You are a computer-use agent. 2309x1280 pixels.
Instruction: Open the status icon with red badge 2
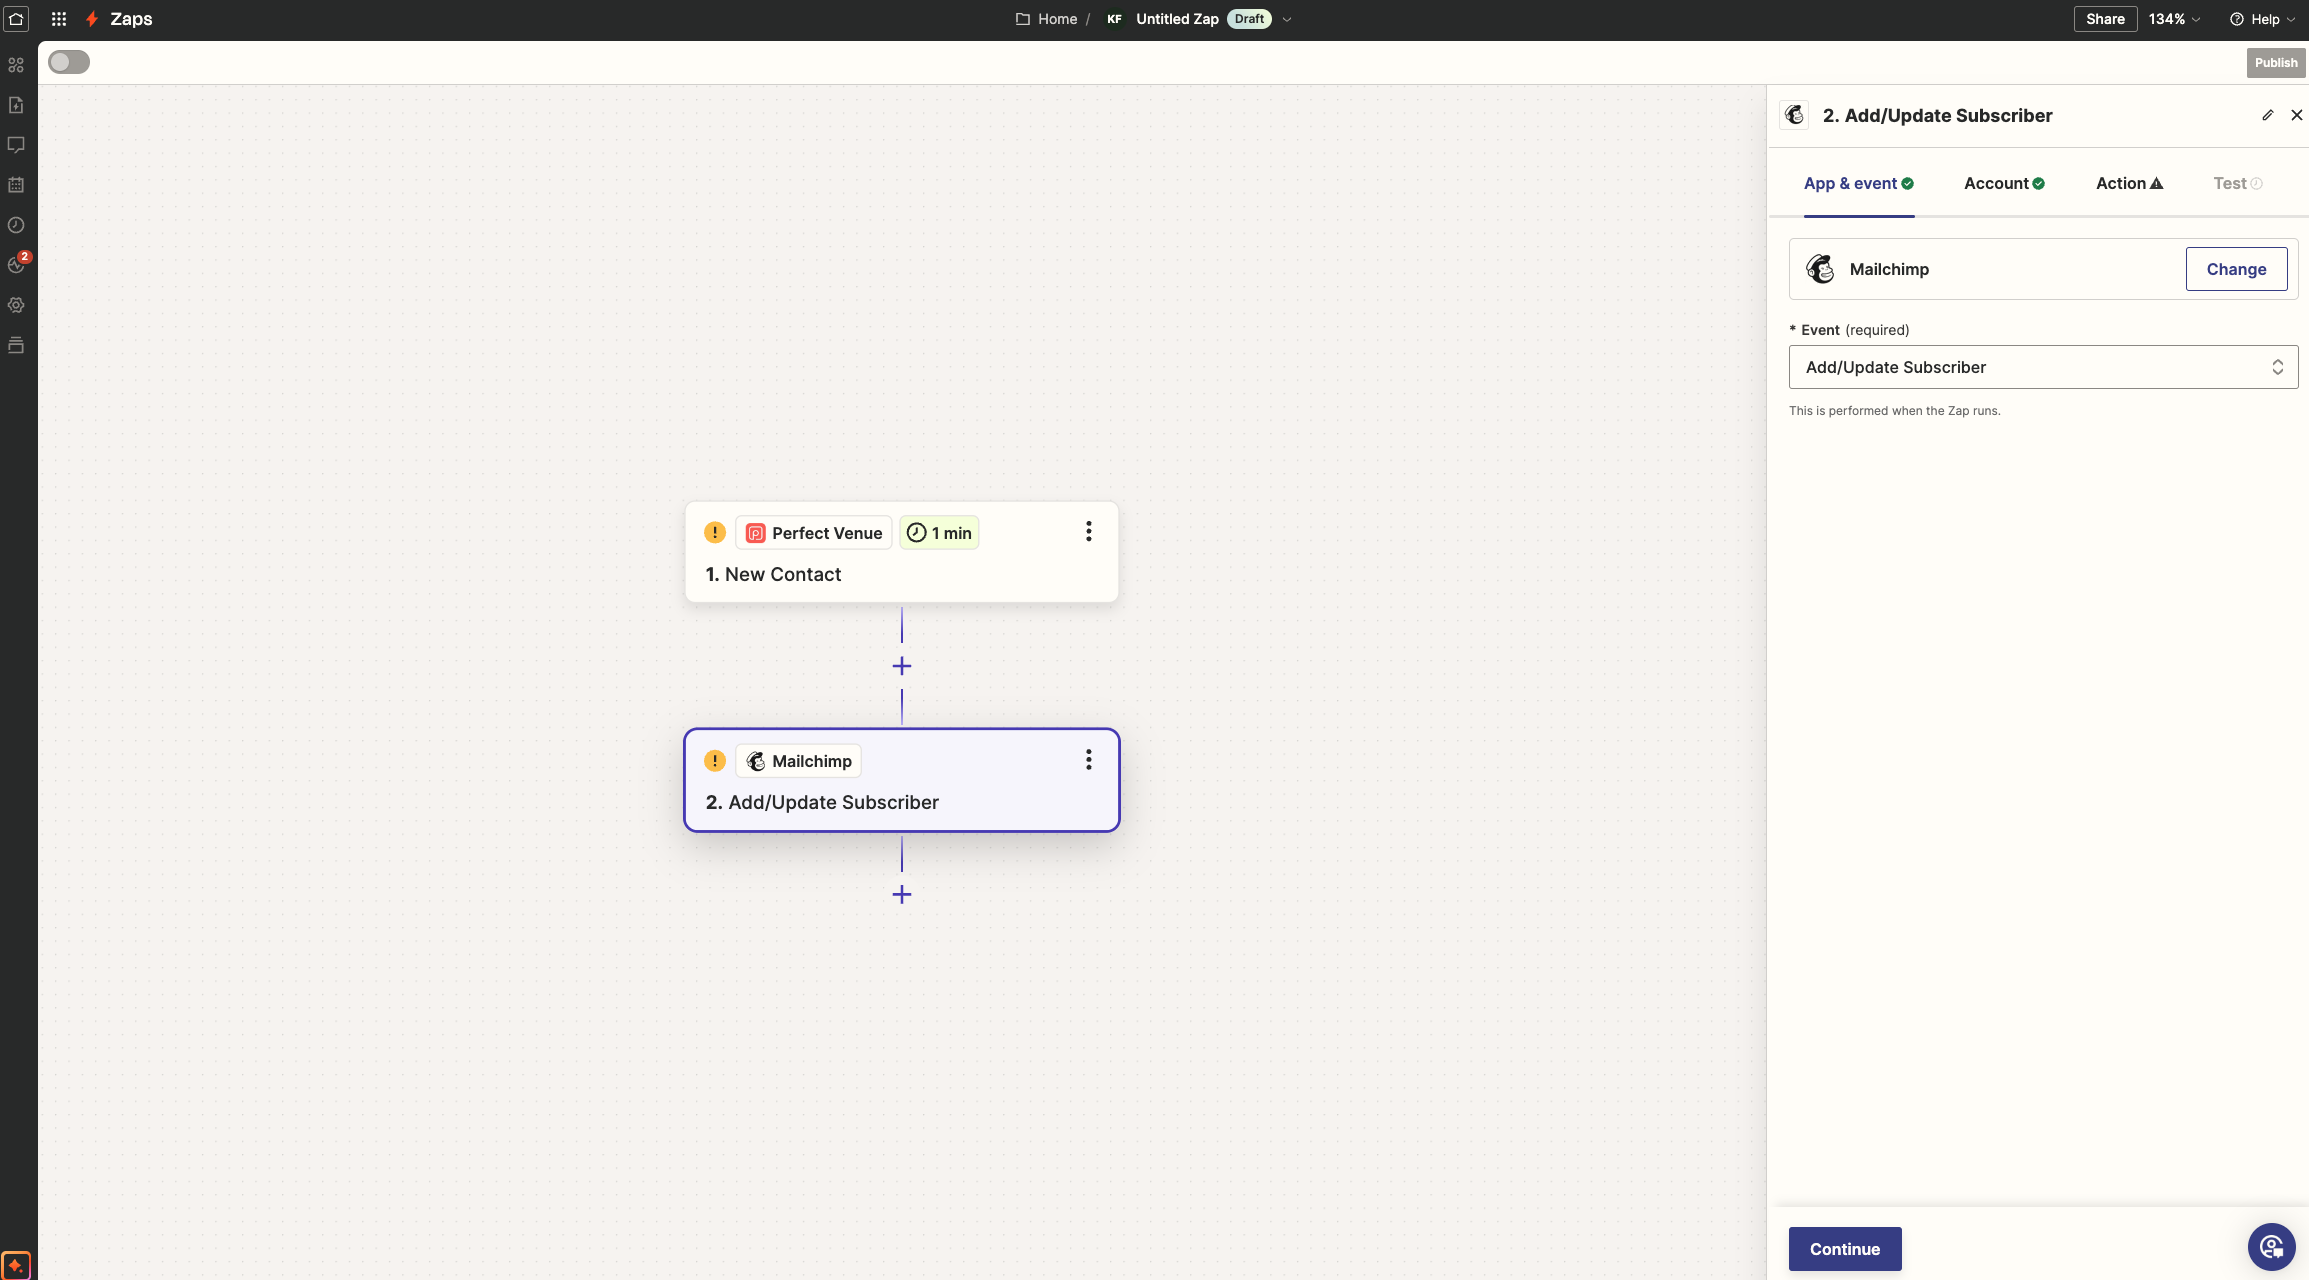[x=17, y=264]
